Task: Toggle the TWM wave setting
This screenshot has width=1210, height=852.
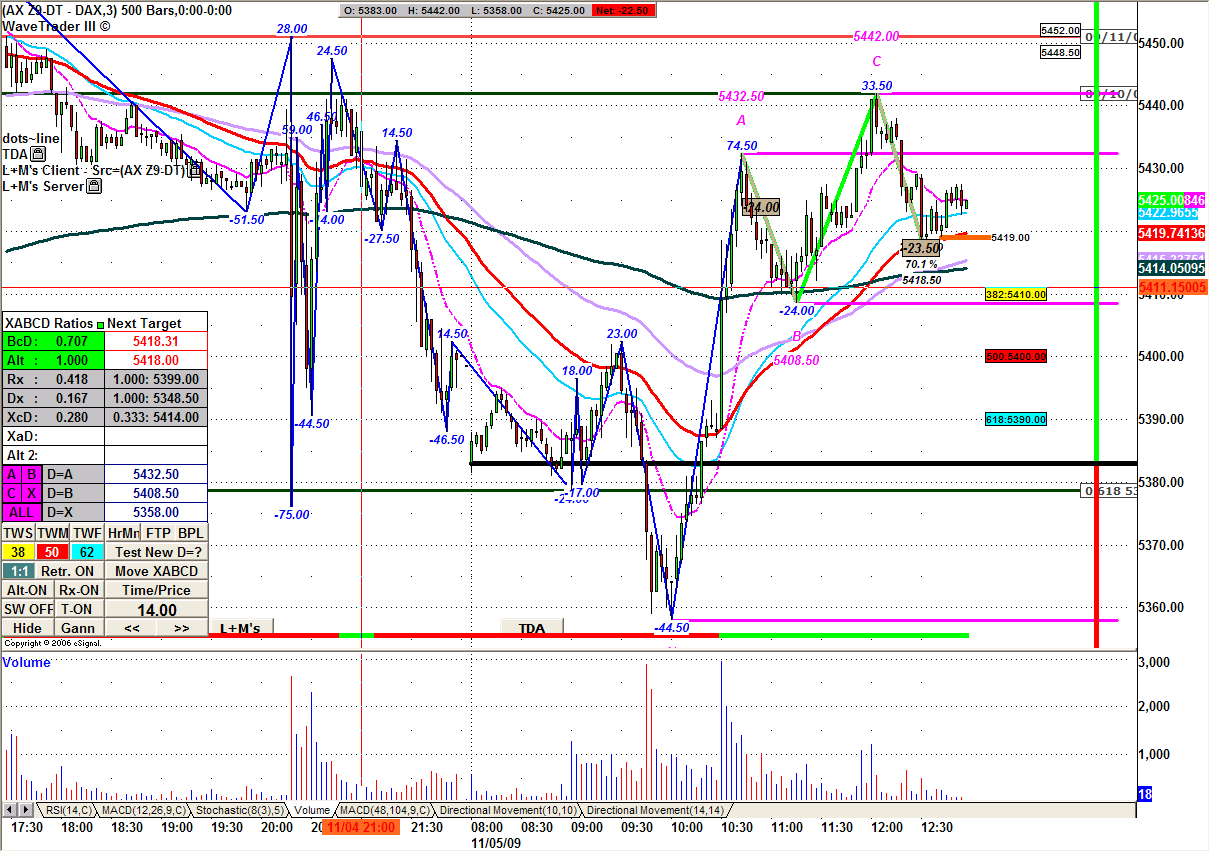Action: pyautogui.click(x=53, y=534)
